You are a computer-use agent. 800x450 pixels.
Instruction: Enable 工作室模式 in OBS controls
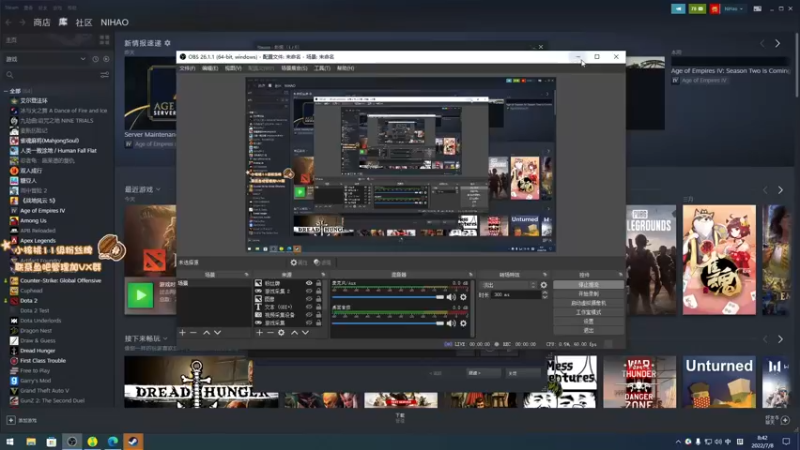click(588, 312)
